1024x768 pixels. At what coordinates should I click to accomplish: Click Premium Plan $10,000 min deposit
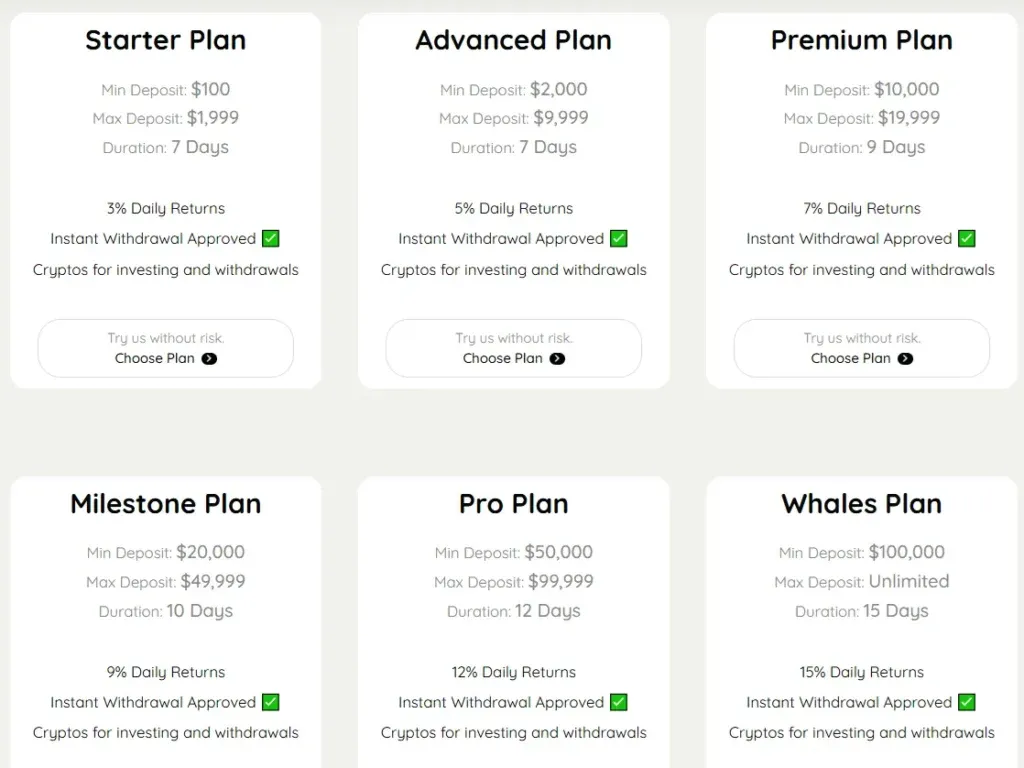tap(906, 89)
